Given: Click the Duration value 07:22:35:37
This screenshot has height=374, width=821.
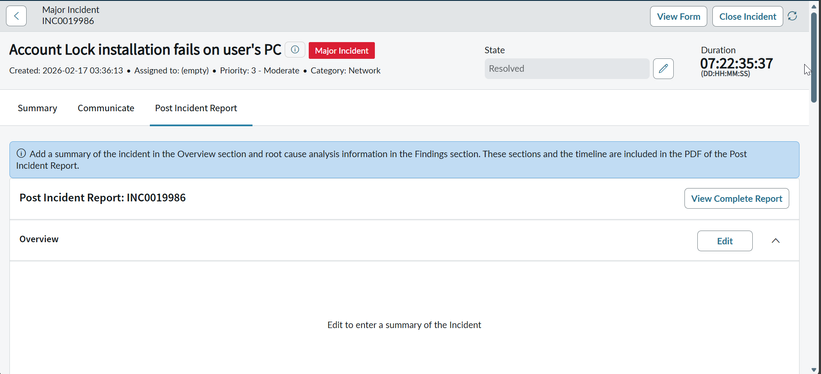Looking at the screenshot, I should coord(736,63).
